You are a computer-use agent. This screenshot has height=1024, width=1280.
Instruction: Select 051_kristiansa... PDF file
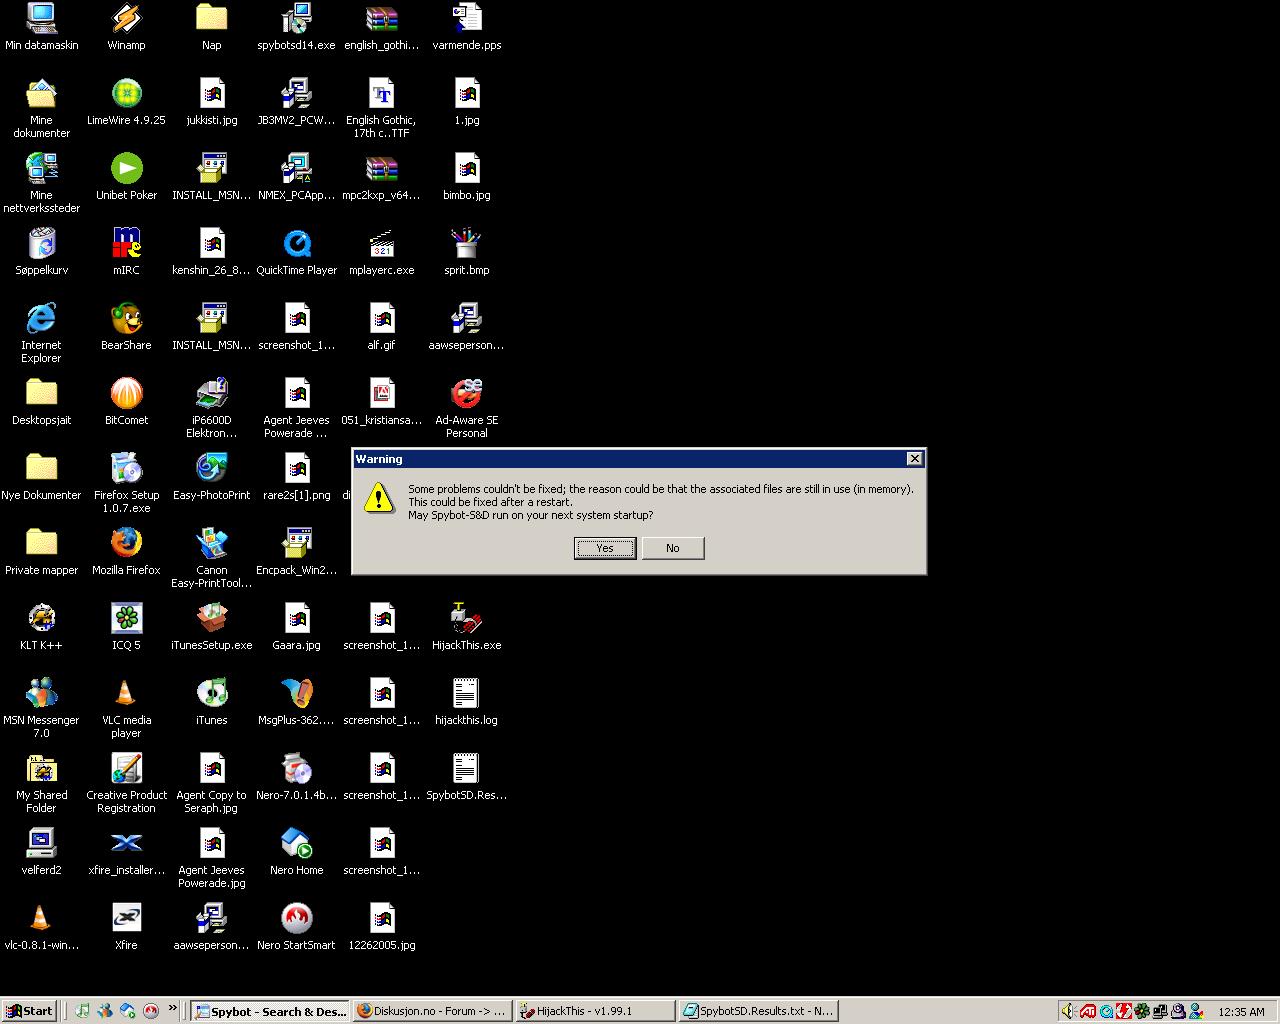pos(381,402)
